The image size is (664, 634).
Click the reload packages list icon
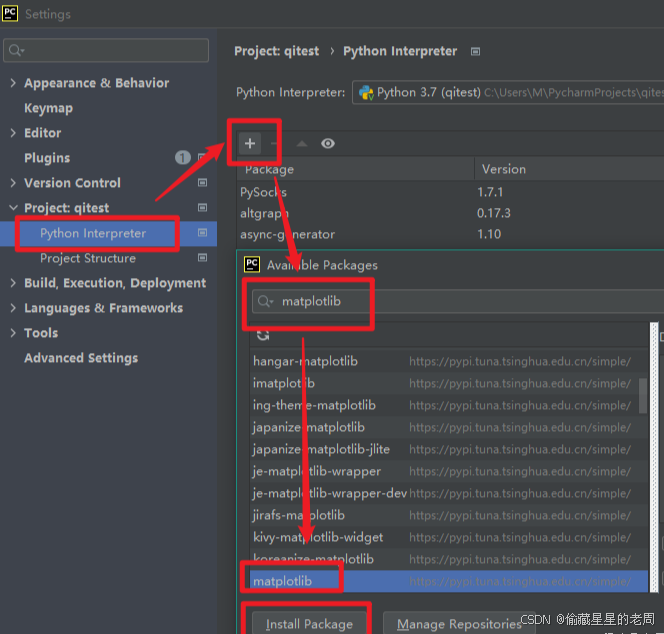(x=263, y=335)
